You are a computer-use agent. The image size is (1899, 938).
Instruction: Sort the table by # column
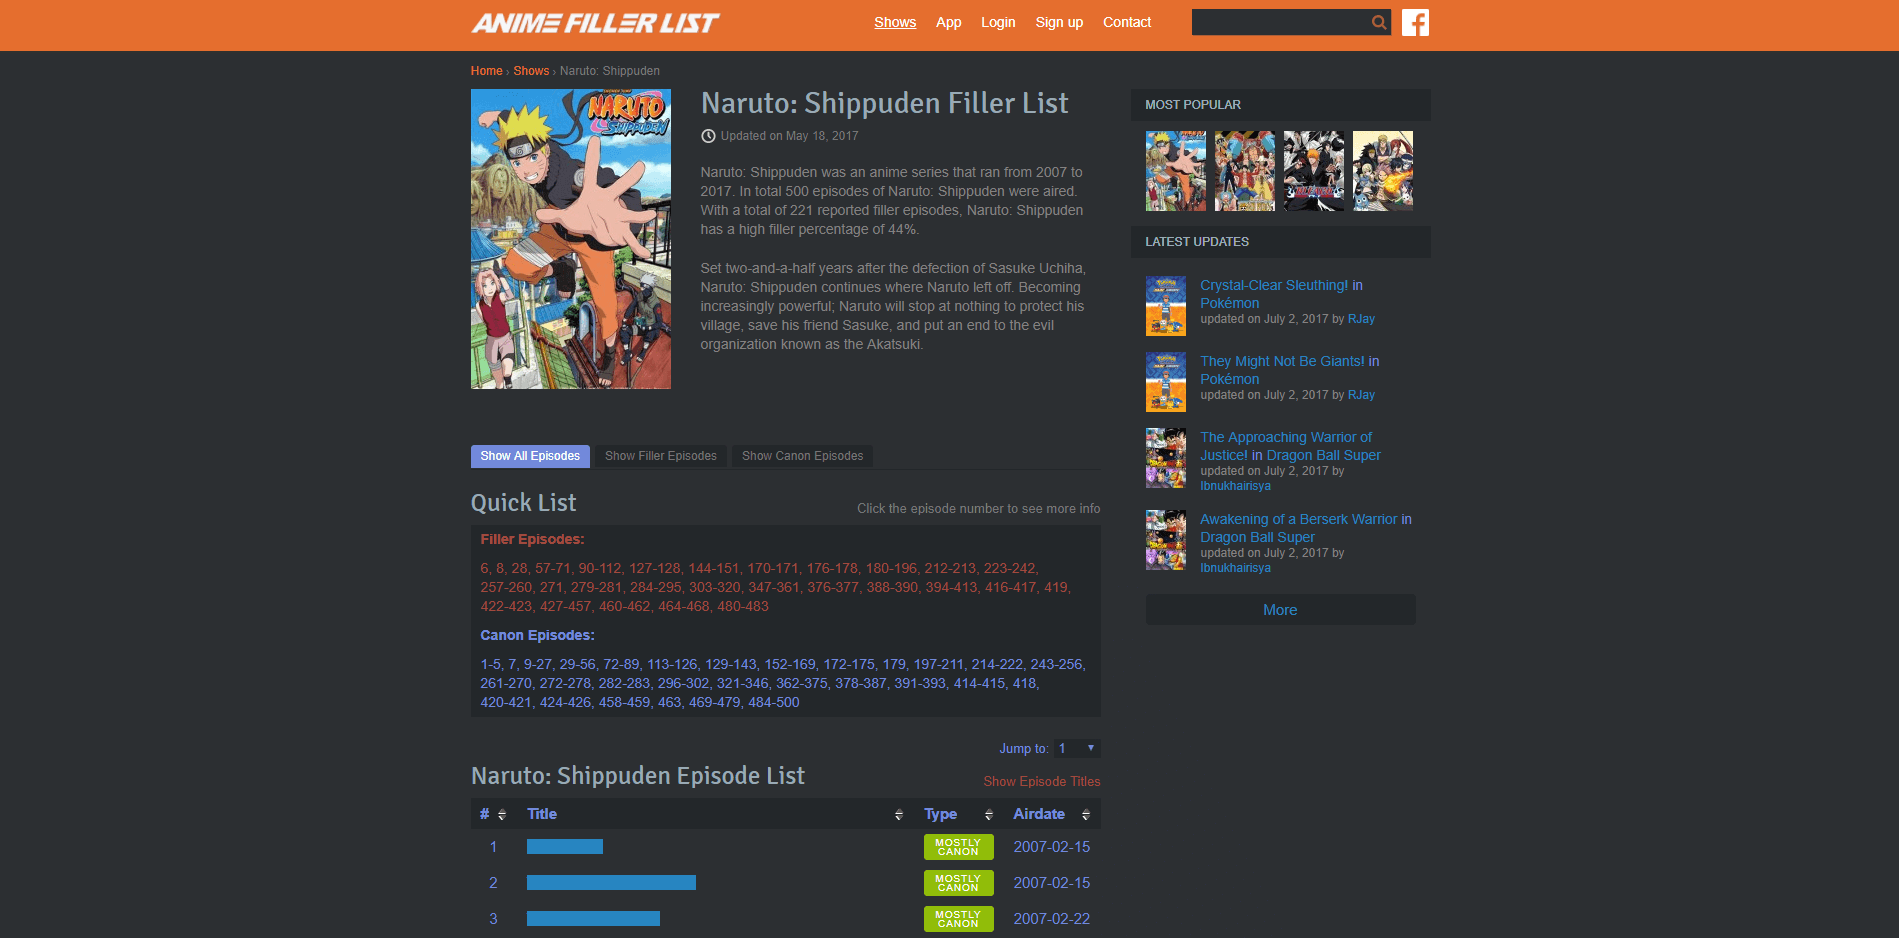coord(493,814)
